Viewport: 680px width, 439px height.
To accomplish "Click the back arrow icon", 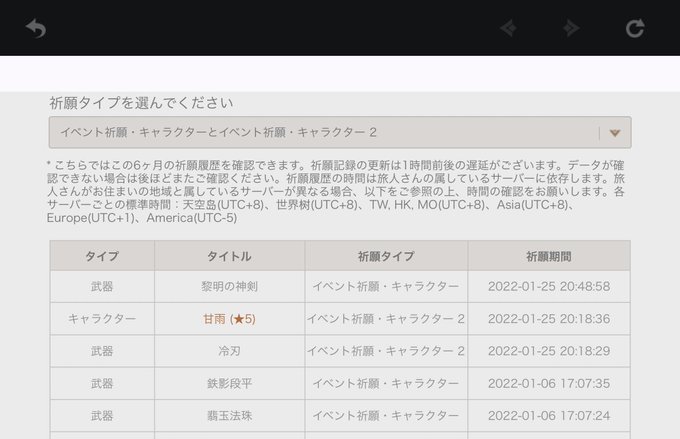I will tap(36, 29).
